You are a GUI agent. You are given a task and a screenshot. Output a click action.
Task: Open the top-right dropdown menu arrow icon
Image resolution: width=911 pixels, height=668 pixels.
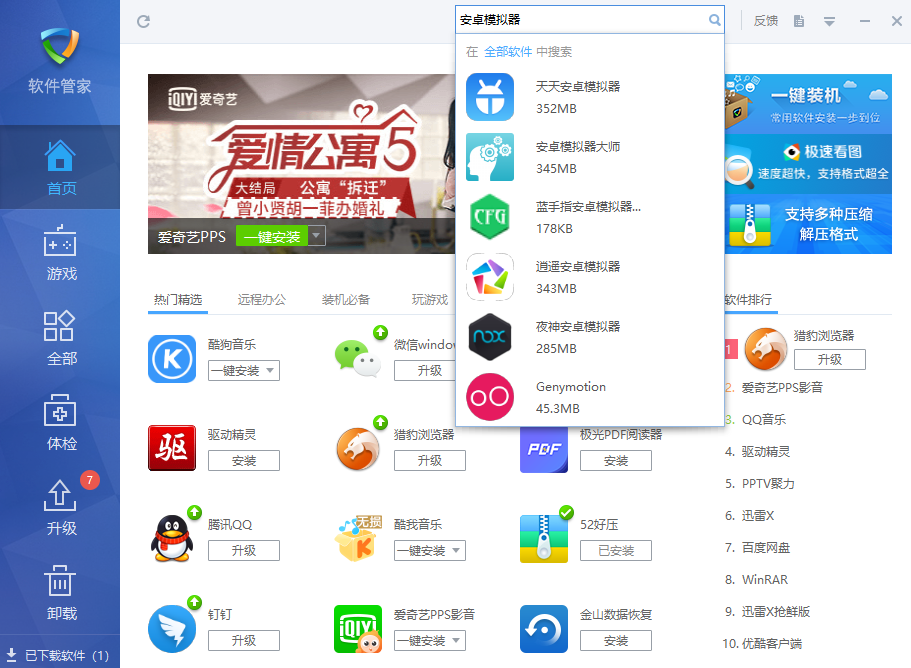tap(829, 21)
